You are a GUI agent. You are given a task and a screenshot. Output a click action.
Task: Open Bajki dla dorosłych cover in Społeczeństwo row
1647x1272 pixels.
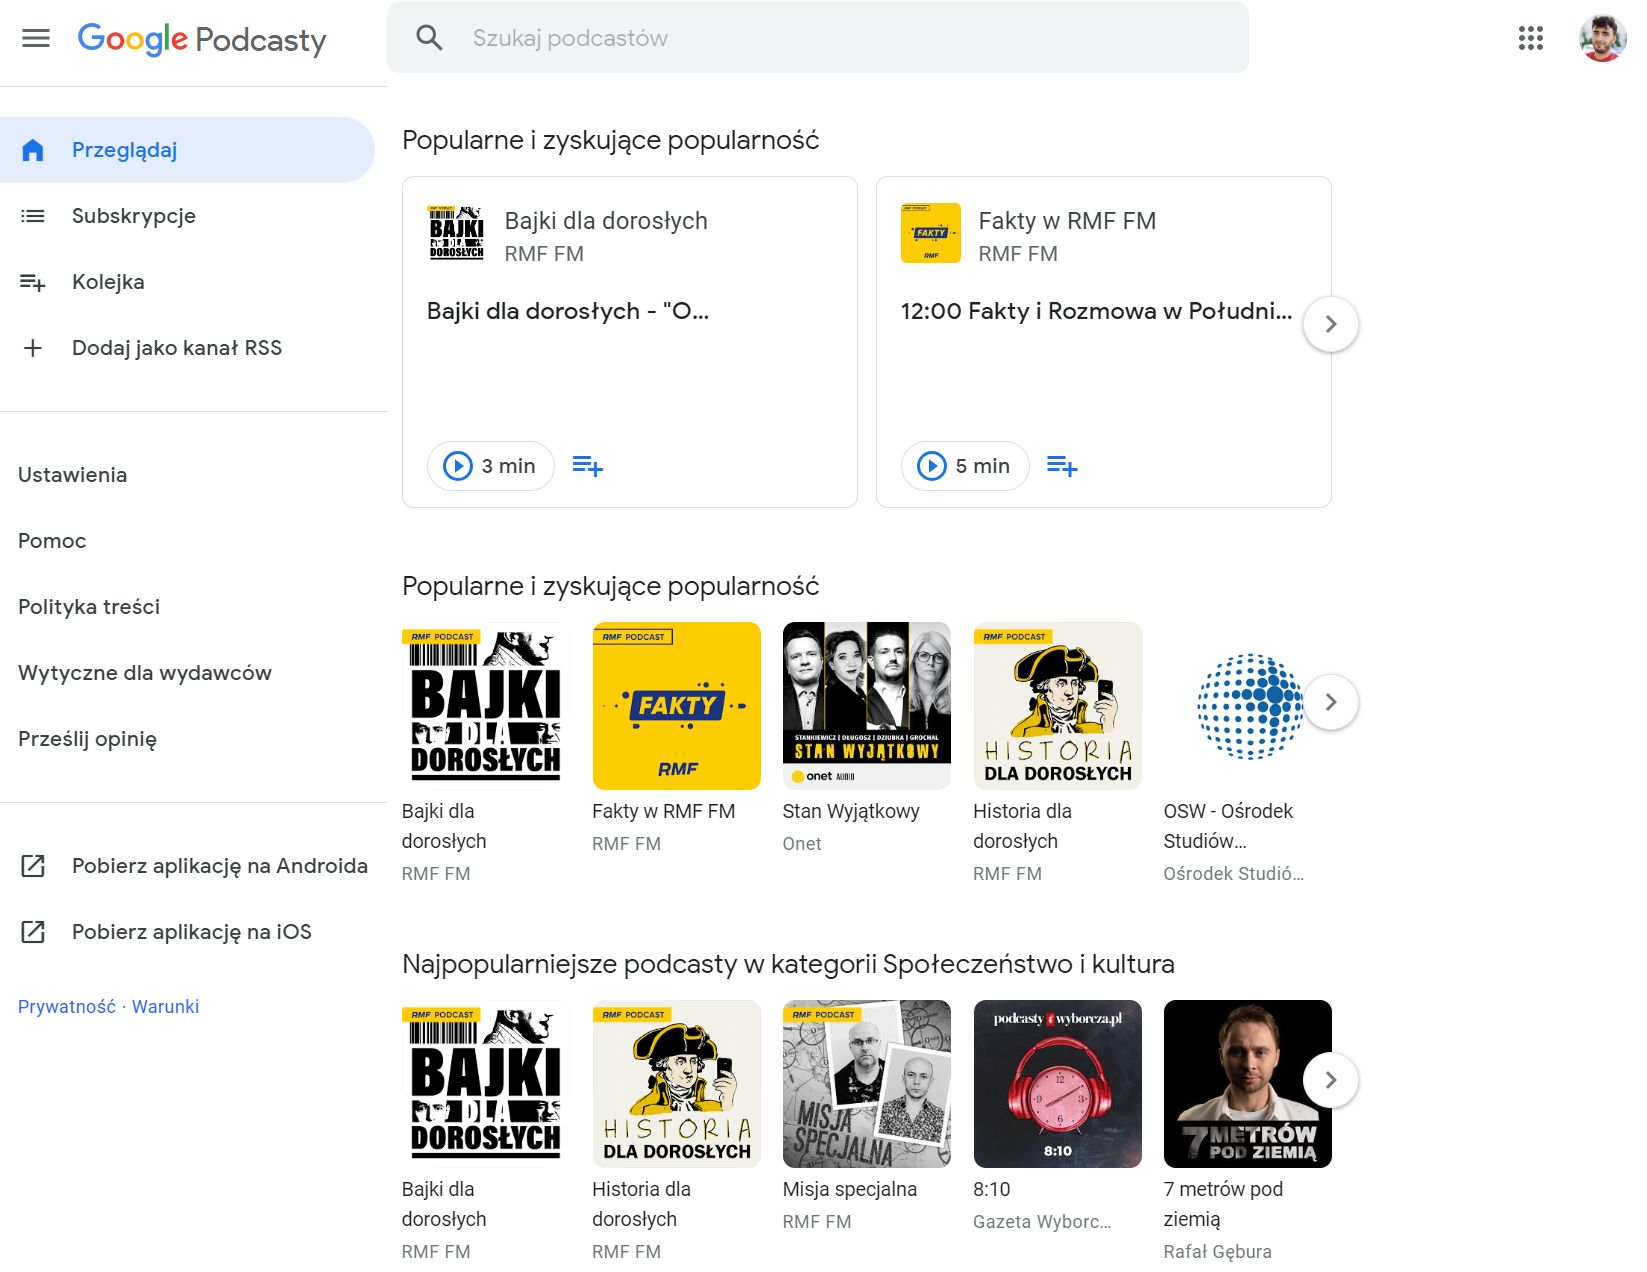[x=486, y=1084]
